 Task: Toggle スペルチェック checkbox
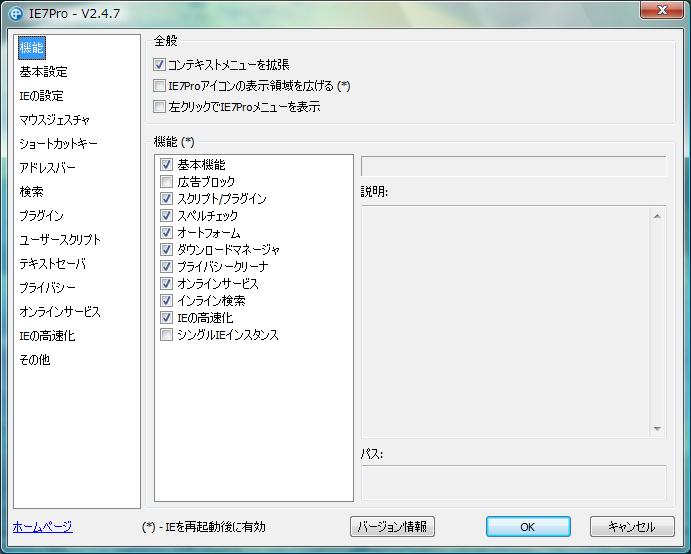pos(166,216)
